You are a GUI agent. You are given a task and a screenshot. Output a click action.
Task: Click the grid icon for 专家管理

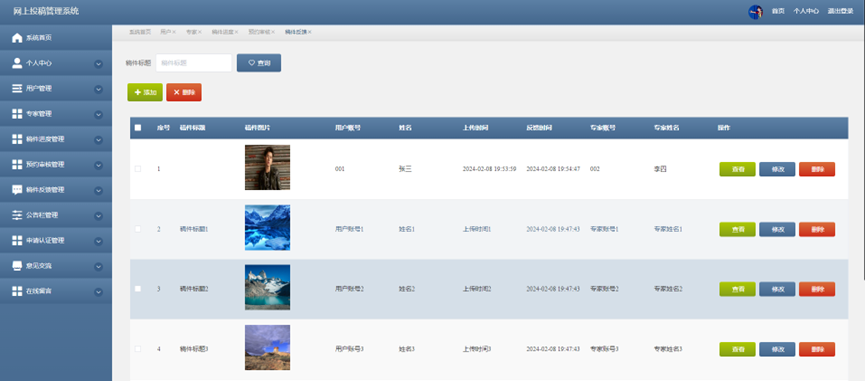[17, 114]
